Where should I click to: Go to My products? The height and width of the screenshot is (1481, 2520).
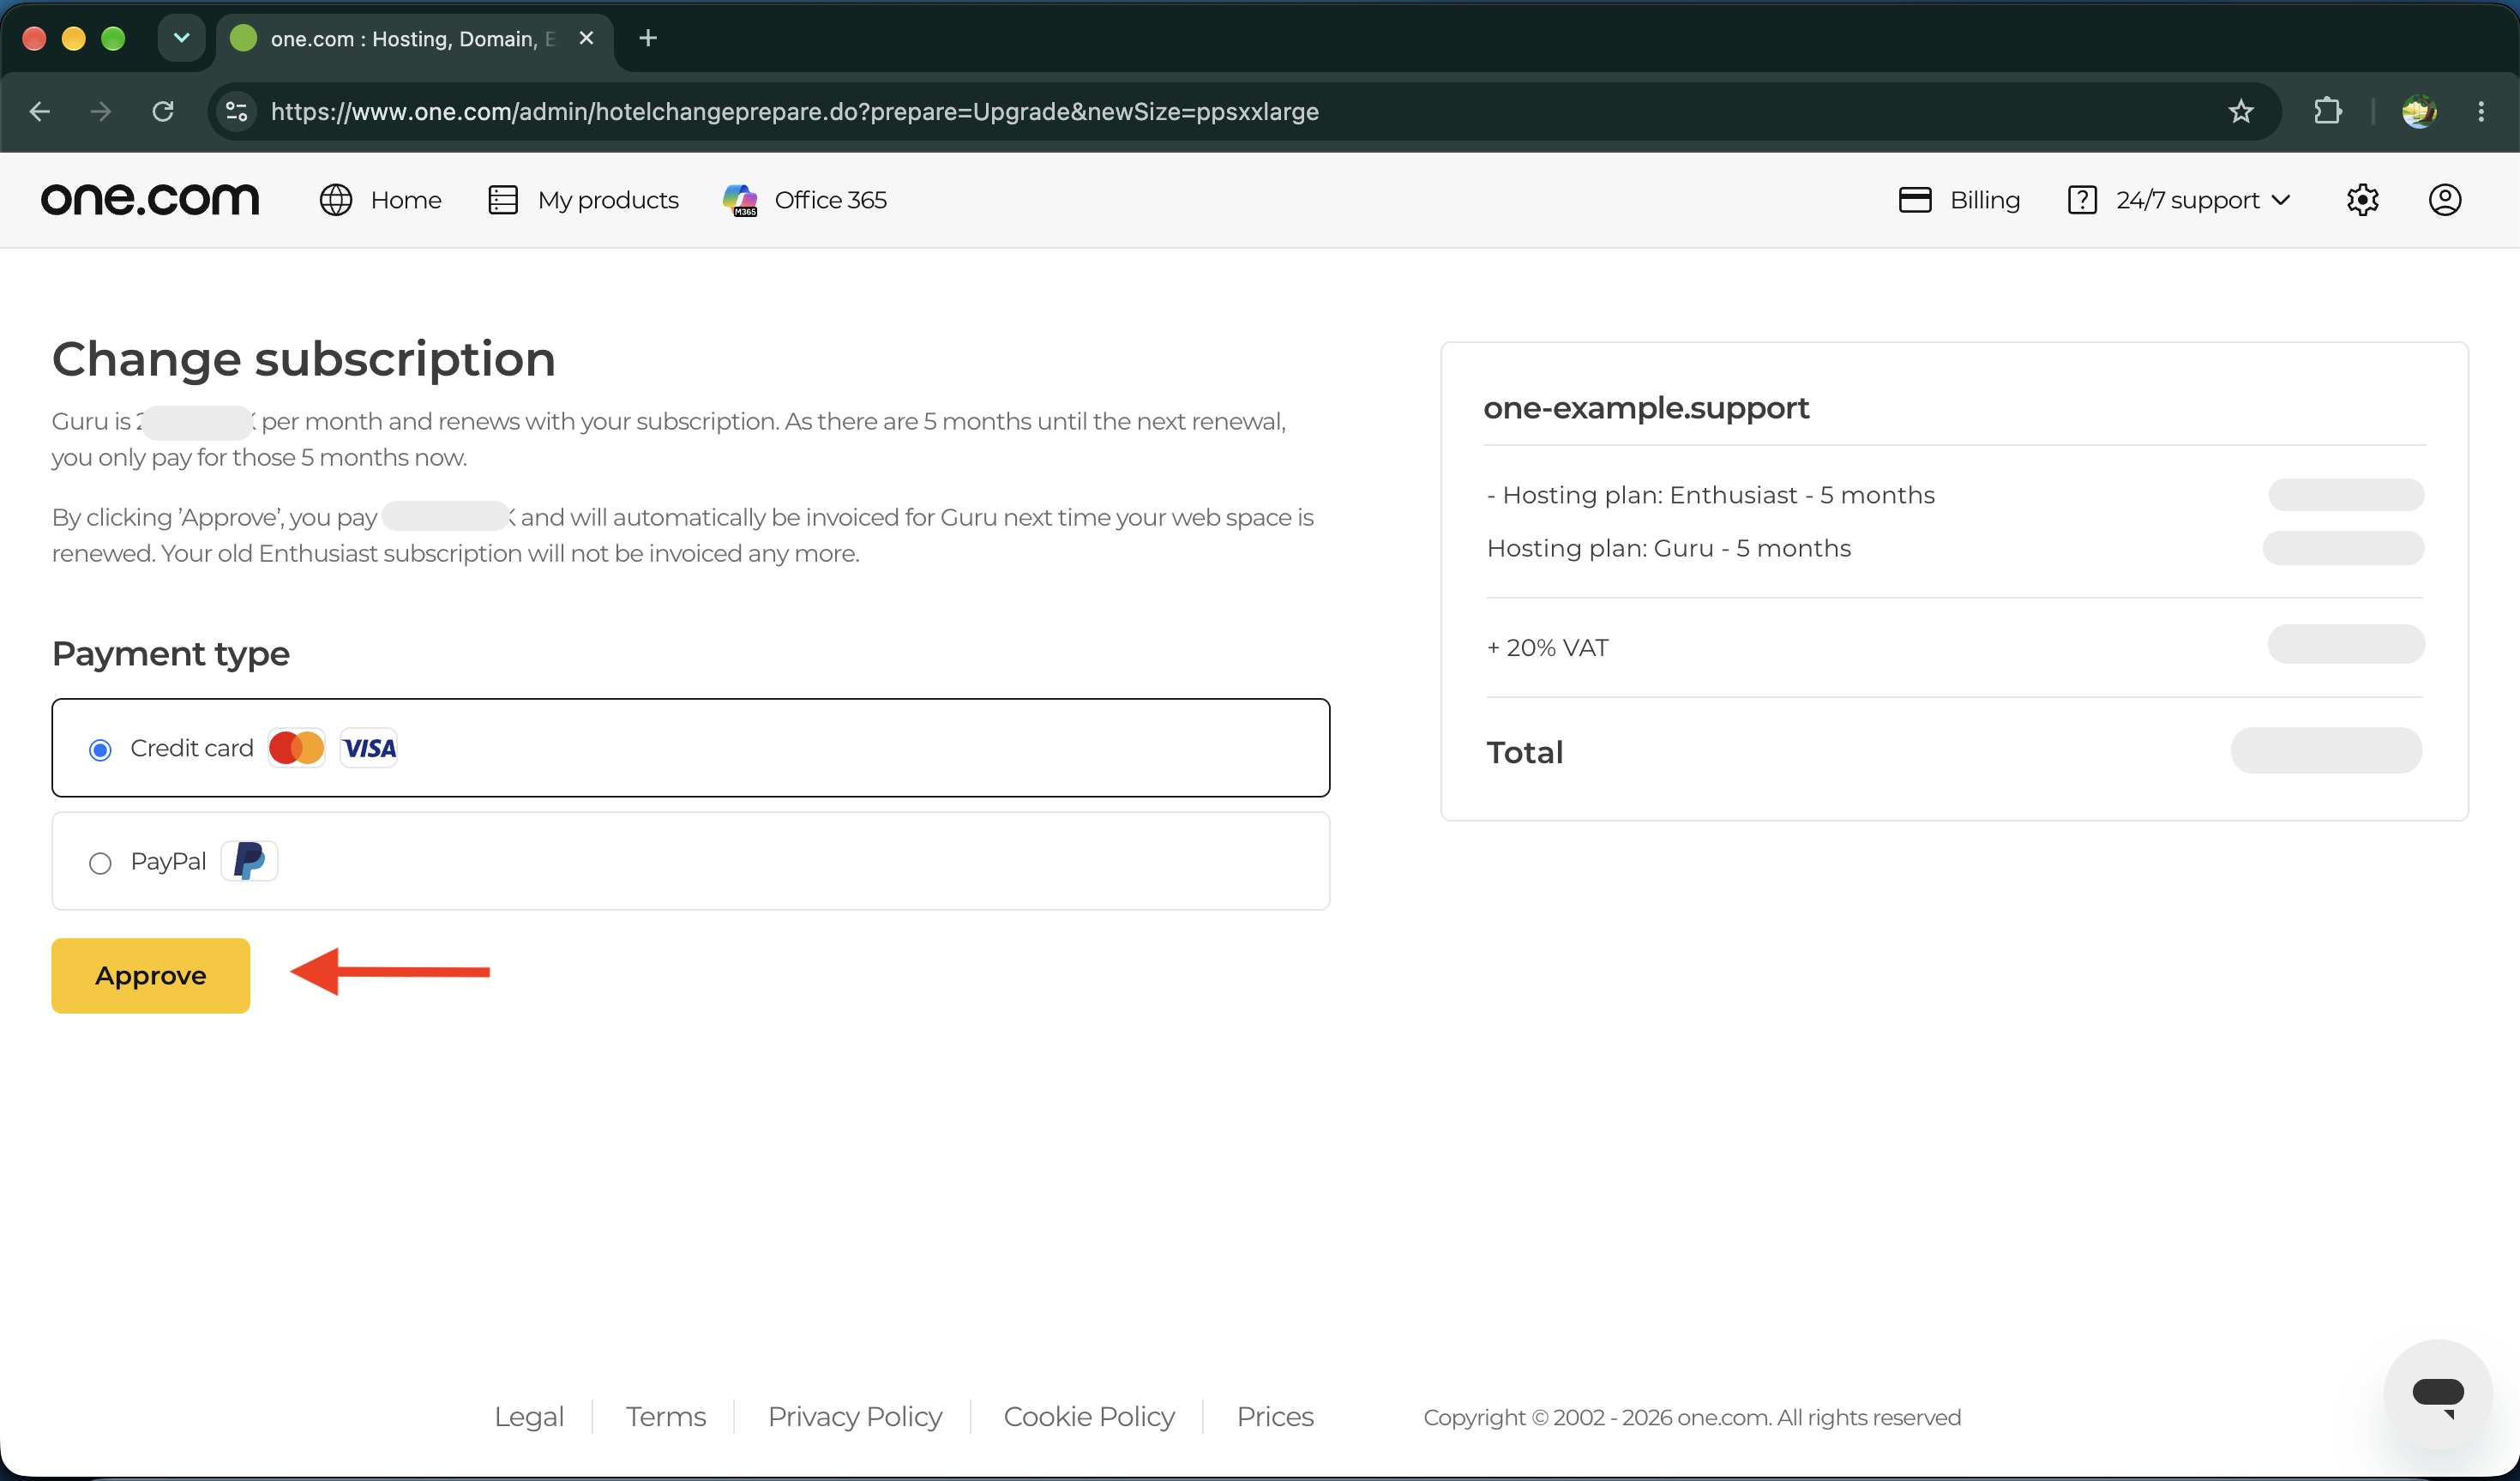(583, 200)
